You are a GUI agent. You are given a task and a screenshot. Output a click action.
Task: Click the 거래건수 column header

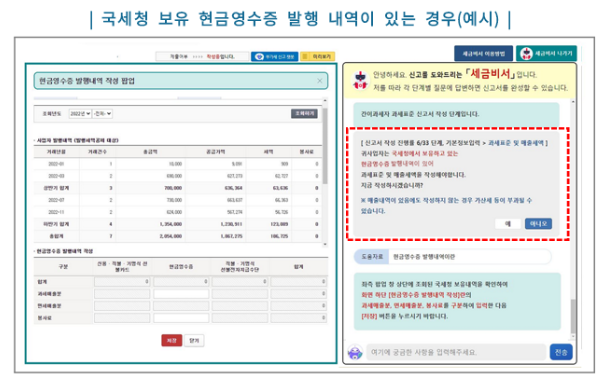point(97,152)
